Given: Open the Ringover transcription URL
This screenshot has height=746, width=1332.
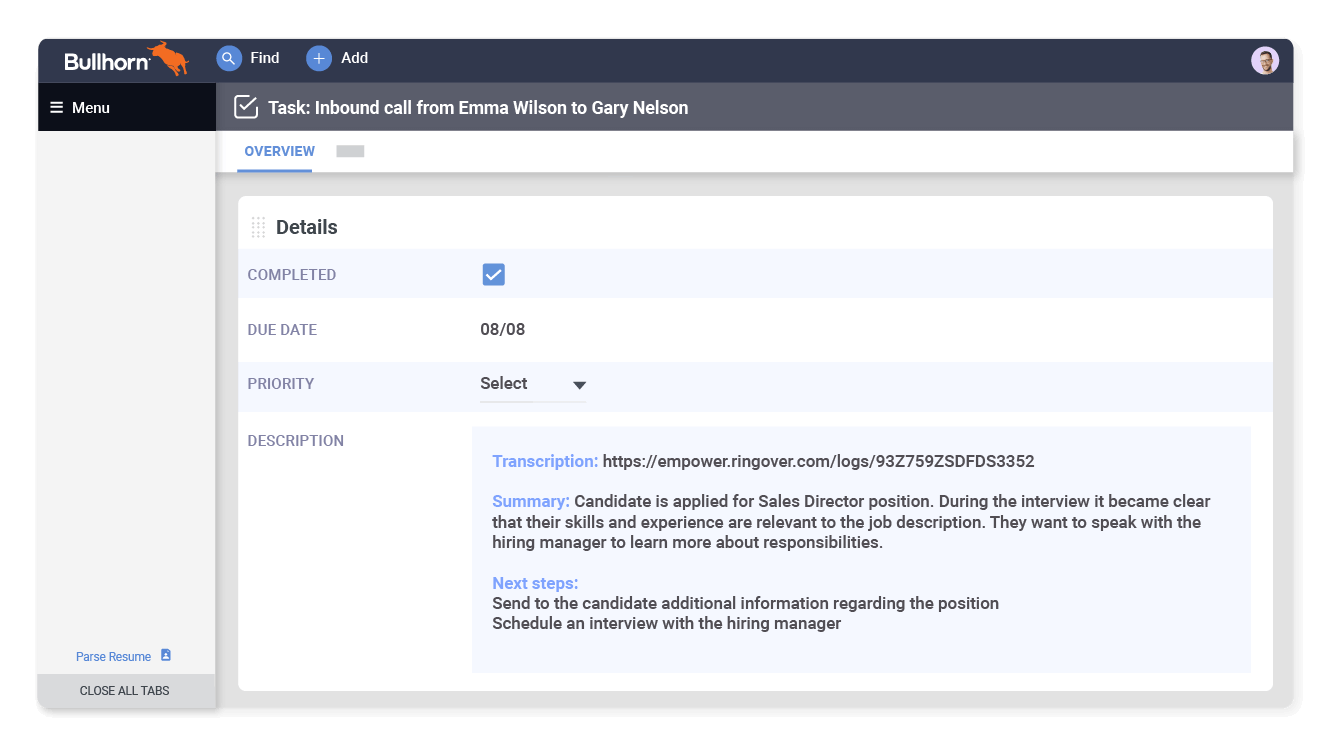Looking at the screenshot, I should 818,461.
